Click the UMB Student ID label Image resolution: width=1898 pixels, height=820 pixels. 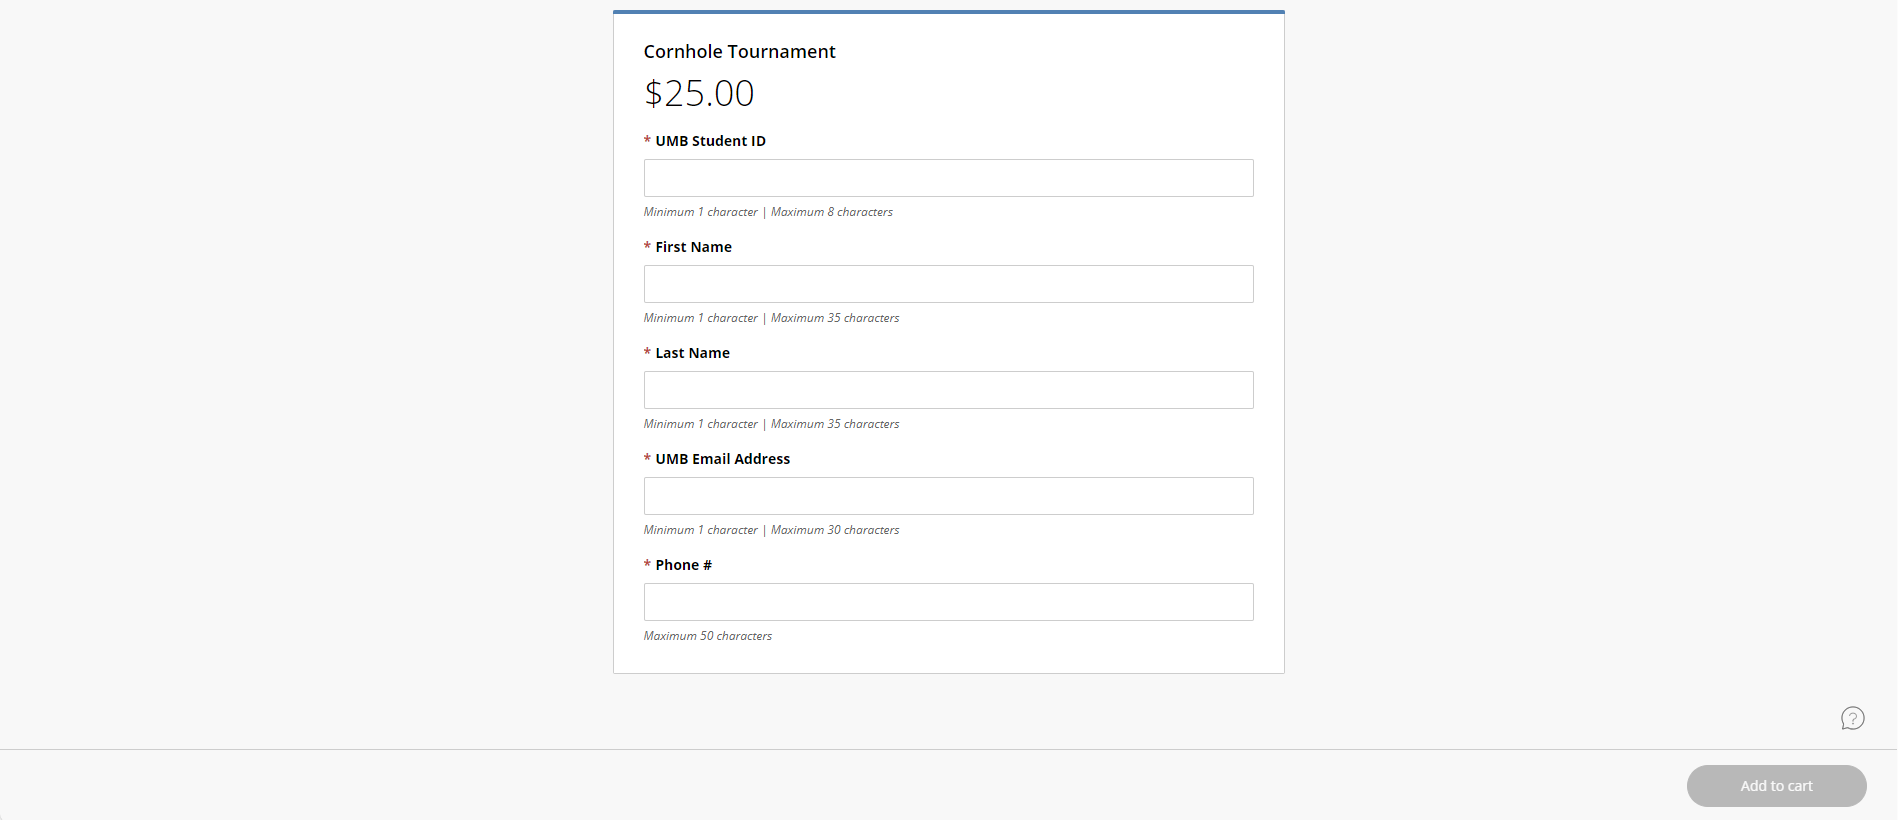coord(710,141)
